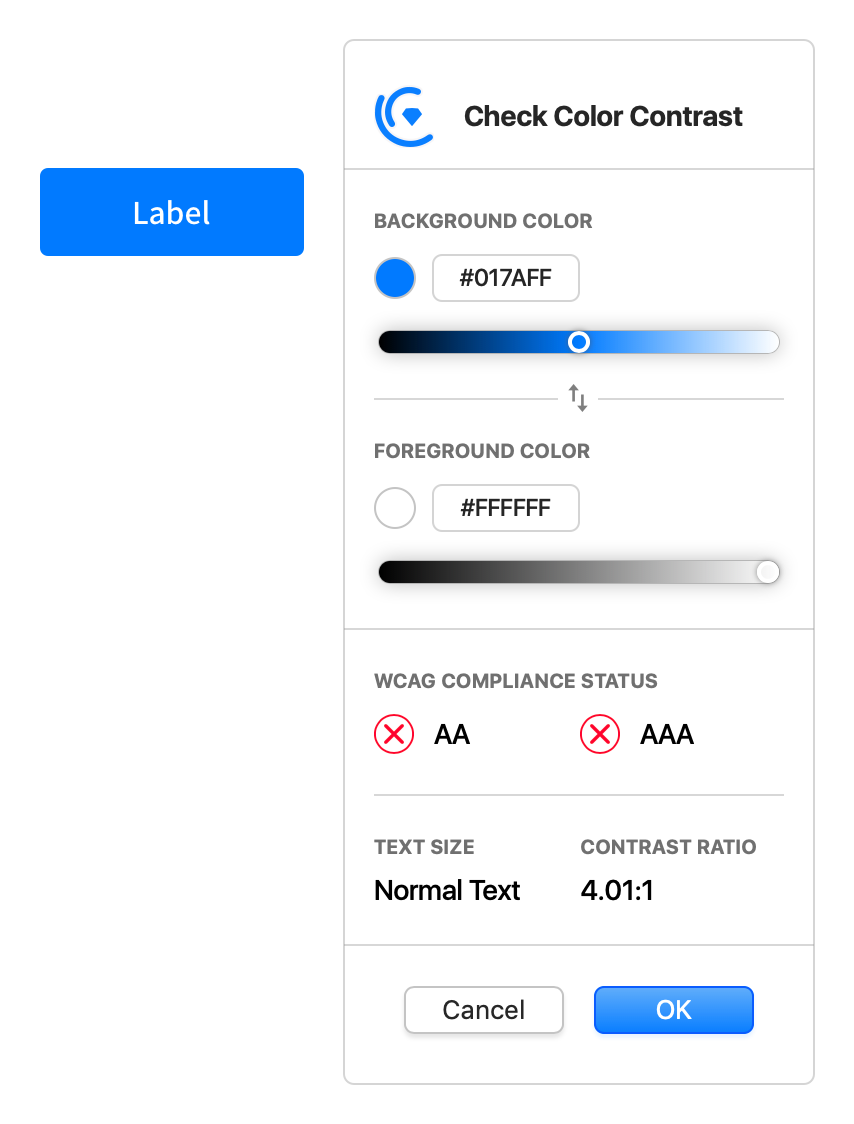
Task: Confirm the colors with the OK button
Action: click(674, 1010)
